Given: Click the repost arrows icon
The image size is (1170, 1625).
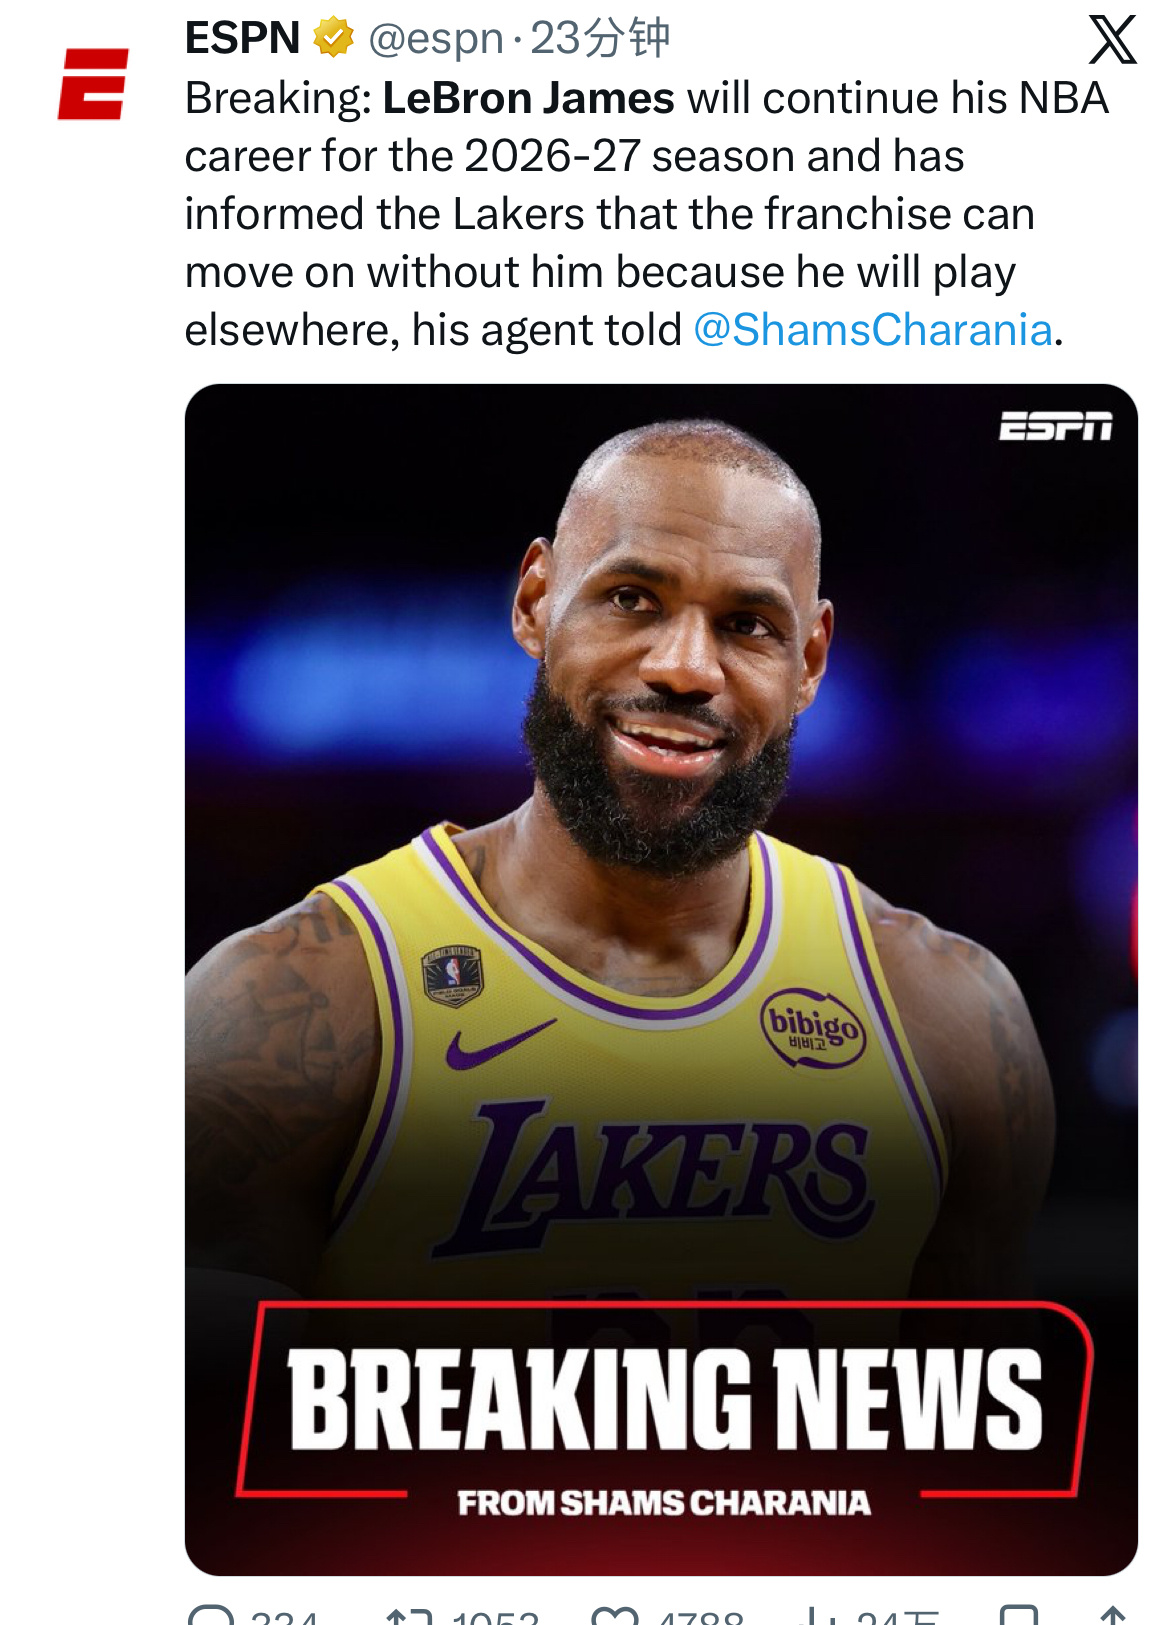Looking at the screenshot, I should [410, 1614].
